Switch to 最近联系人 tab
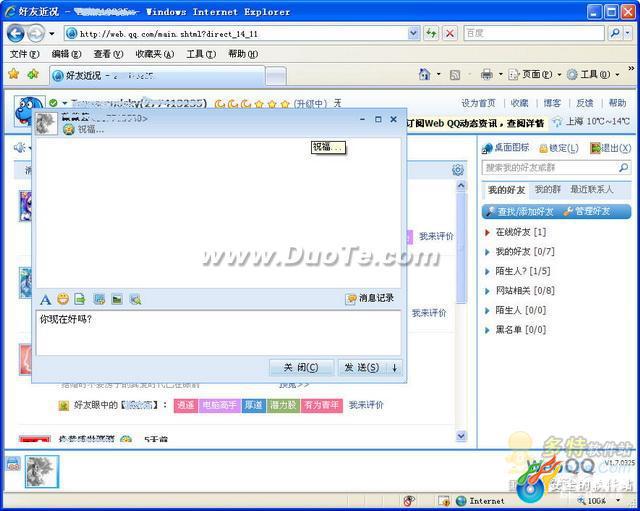This screenshot has width=640, height=511. click(x=592, y=189)
